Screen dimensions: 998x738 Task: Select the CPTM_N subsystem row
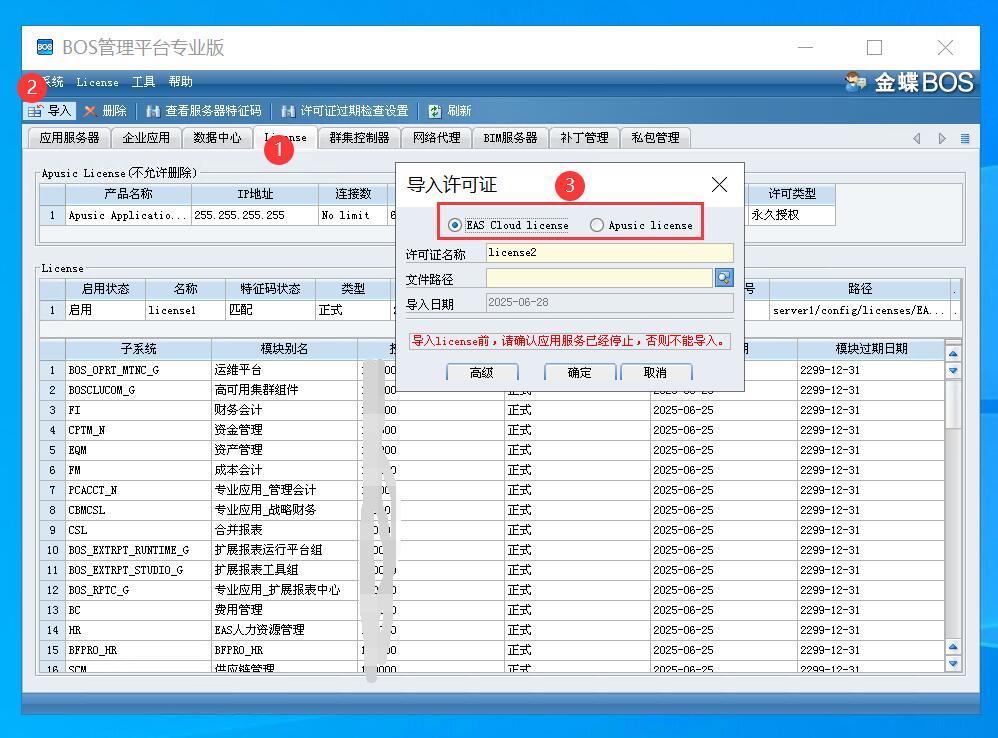point(138,430)
